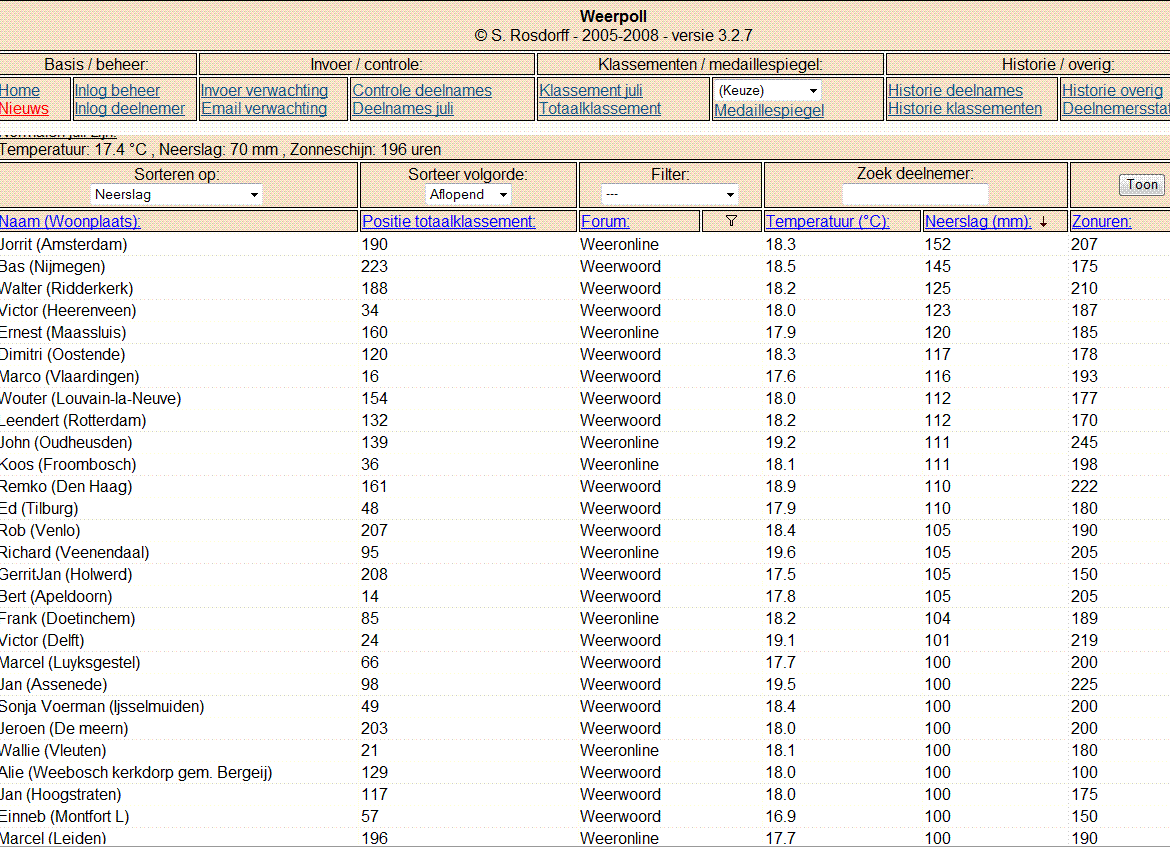Open the Home link

click(x=19, y=90)
